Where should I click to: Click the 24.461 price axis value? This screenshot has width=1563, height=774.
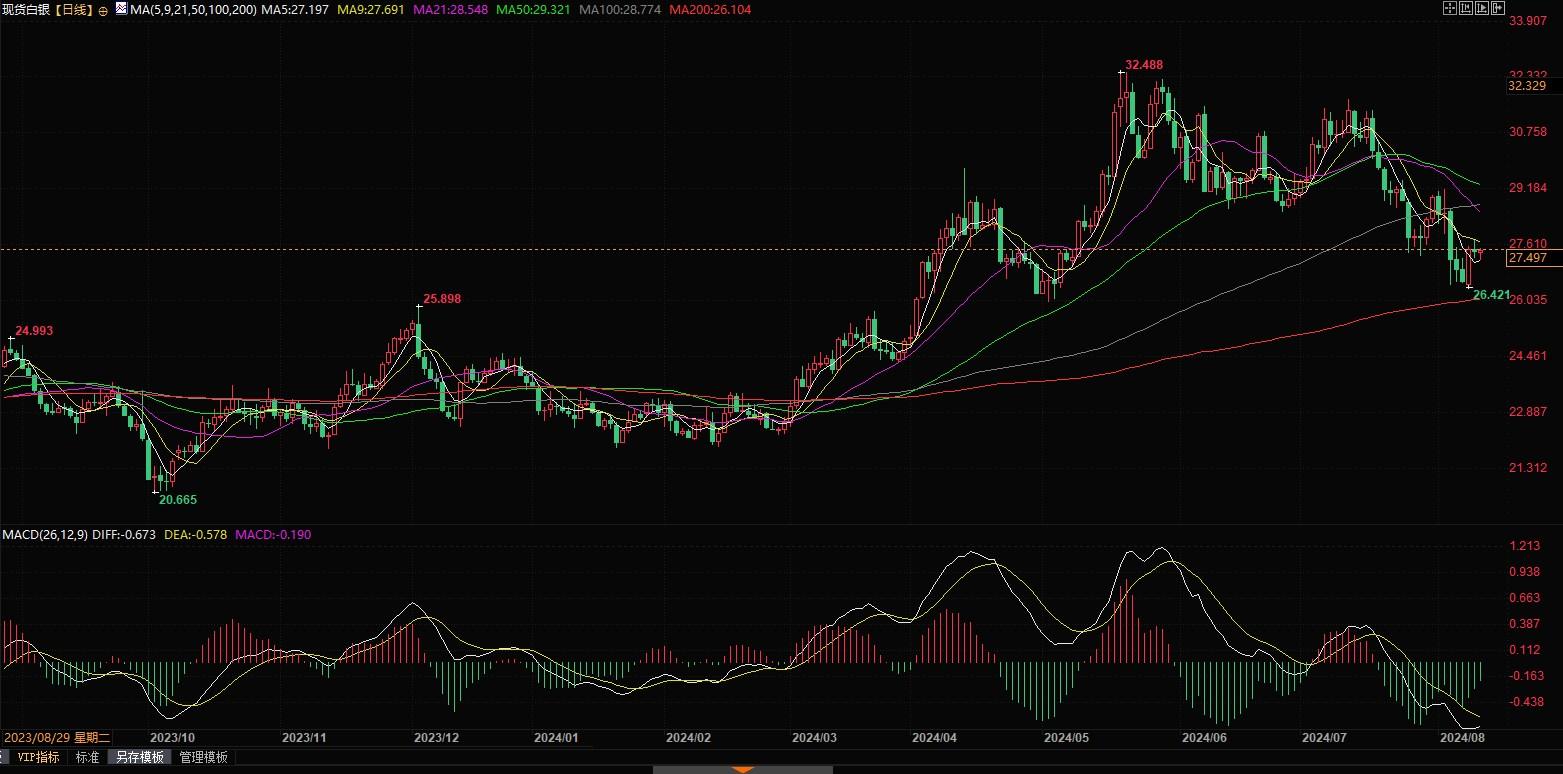tap(1528, 356)
